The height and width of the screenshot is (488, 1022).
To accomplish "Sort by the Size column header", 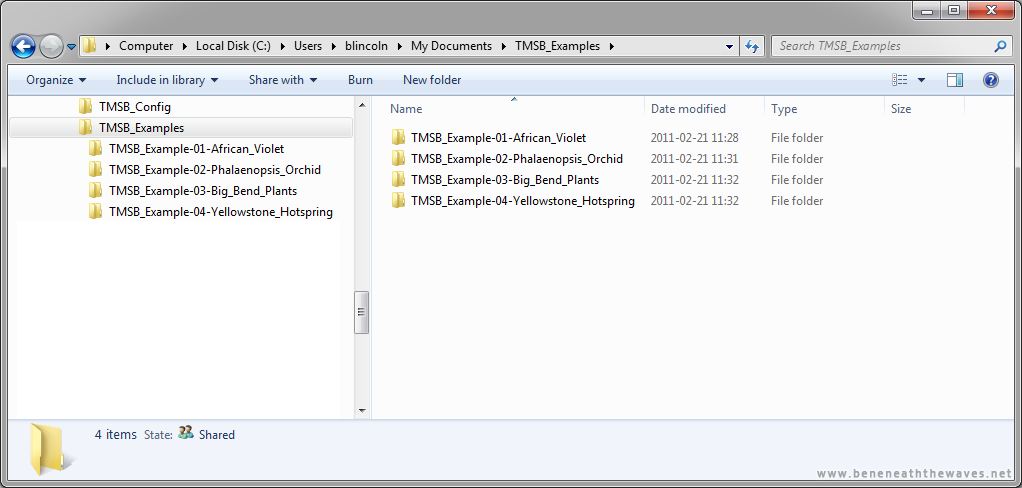I will (901, 109).
